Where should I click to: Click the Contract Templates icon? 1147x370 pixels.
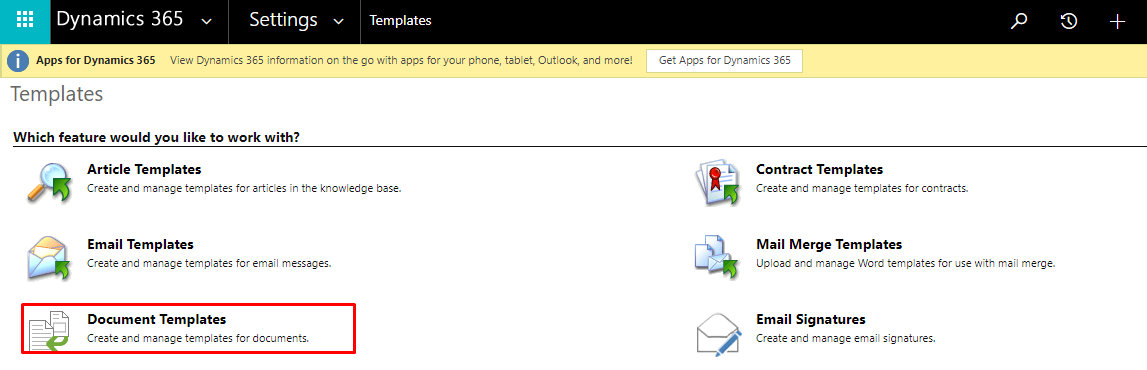coord(717,181)
